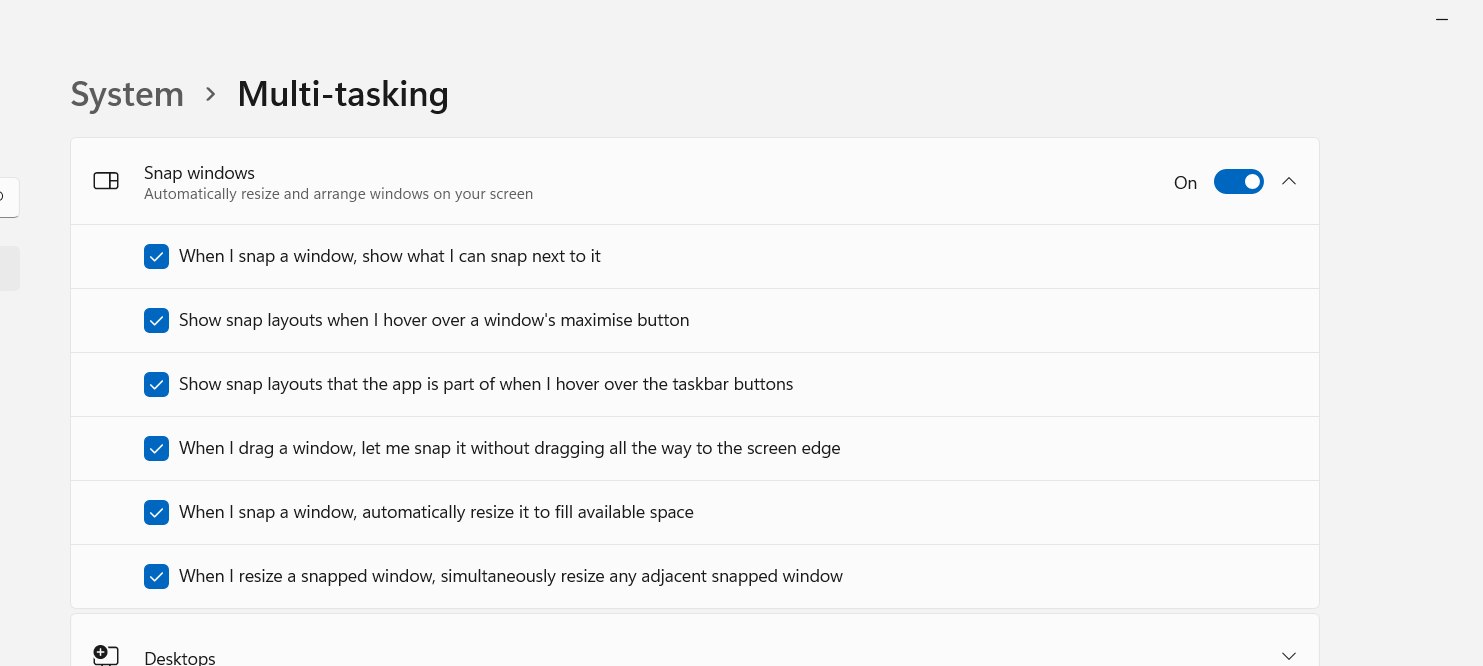1483x666 pixels.
Task: Go back to System in breadcrumb
Action: point(127,94)
